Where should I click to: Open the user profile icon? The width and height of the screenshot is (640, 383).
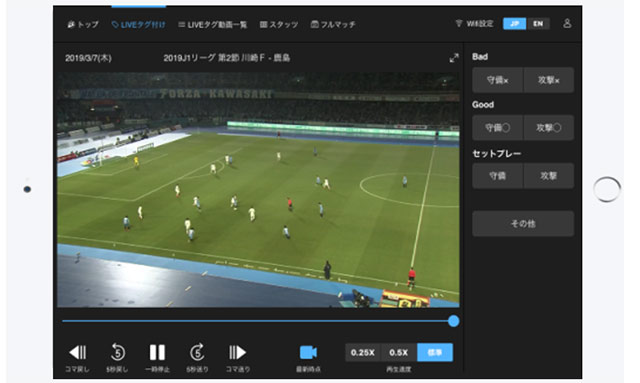pos(567,24)
